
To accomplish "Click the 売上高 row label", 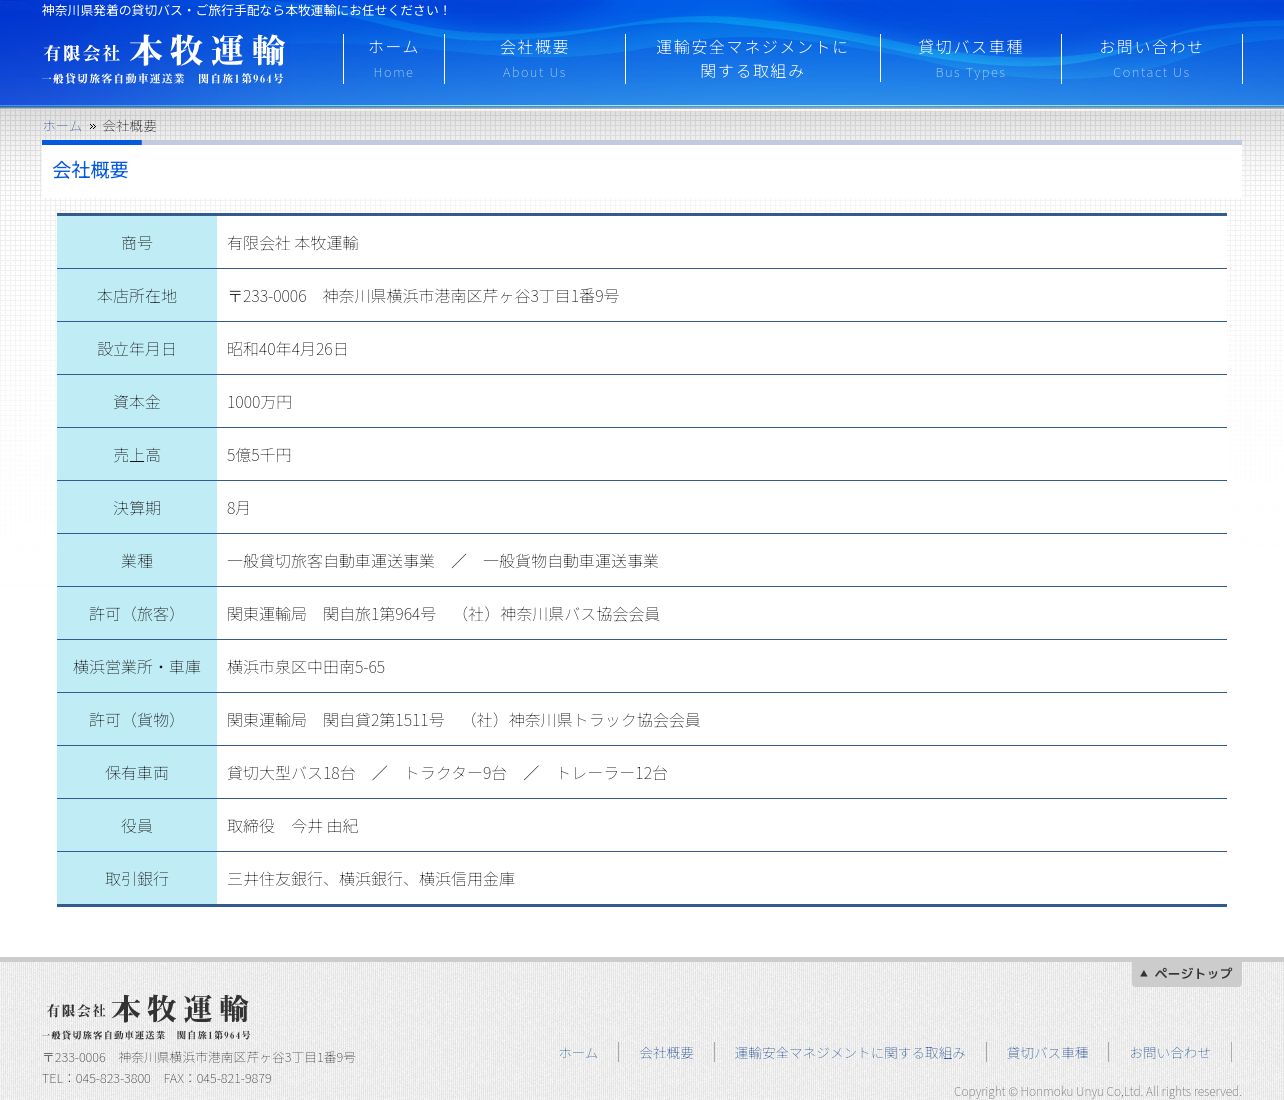I will point(137,455).
